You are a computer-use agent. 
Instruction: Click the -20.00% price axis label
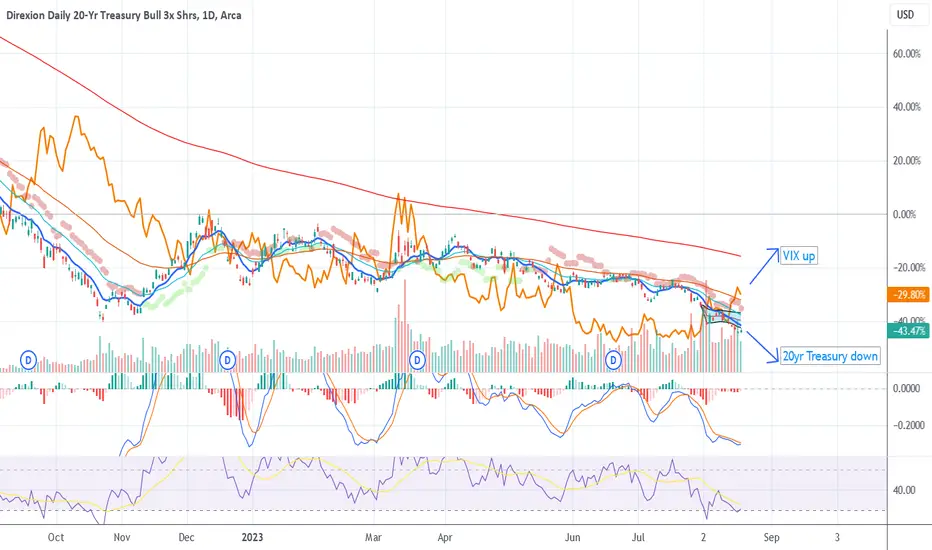click(x=908, y=268)
